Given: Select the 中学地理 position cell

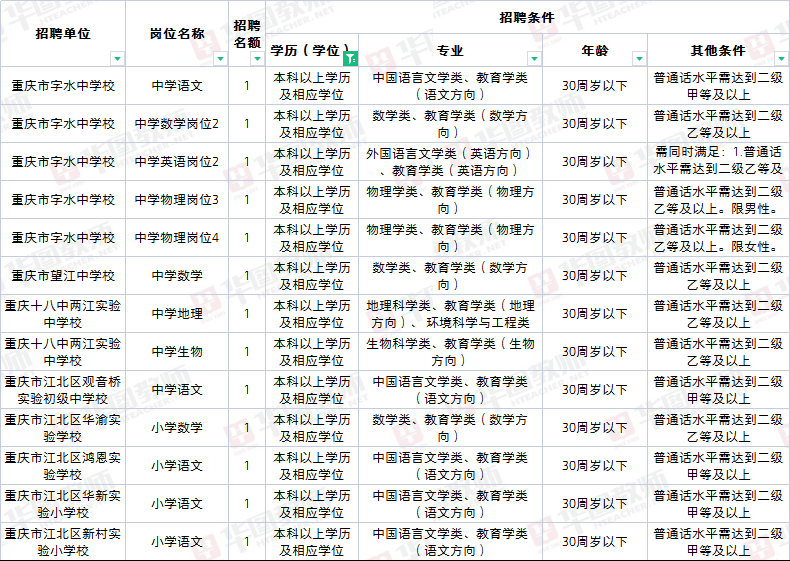Looking at the screenshot, I should pos(177,314).
